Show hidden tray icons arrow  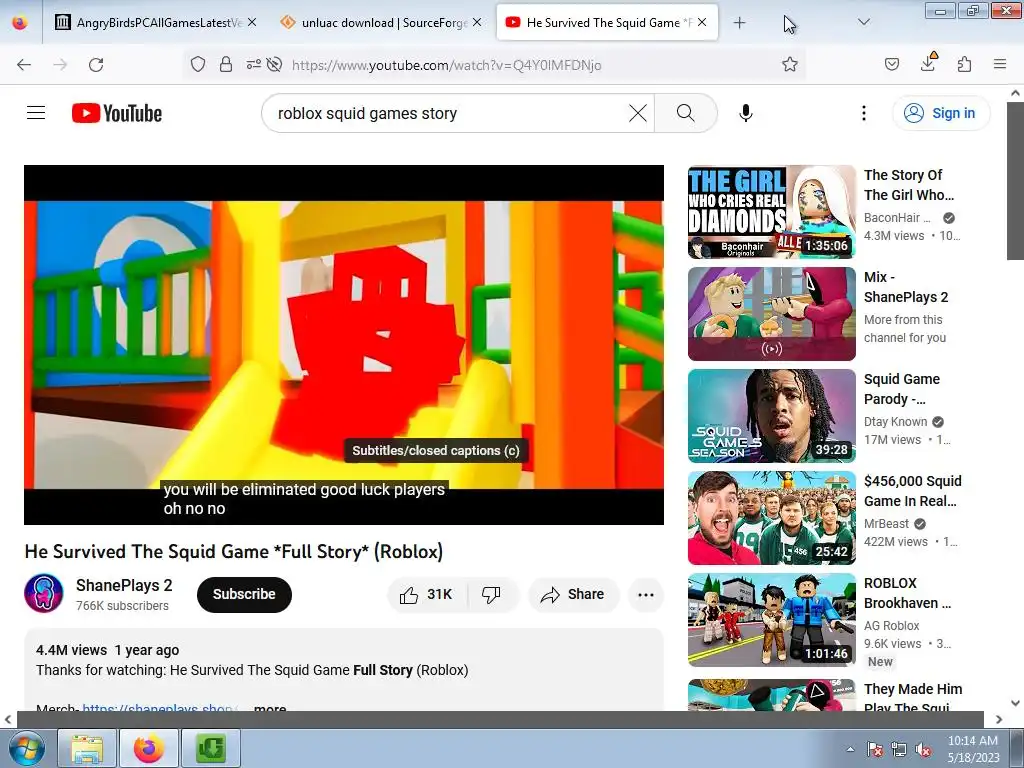pos(850,749)
